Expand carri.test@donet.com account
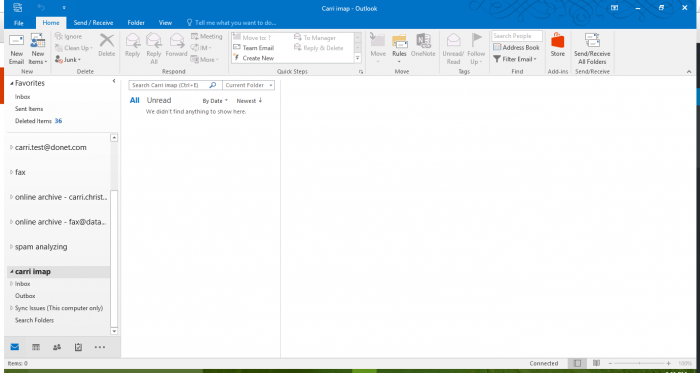Viewport: 700px width, 373px height. [12, 147]
